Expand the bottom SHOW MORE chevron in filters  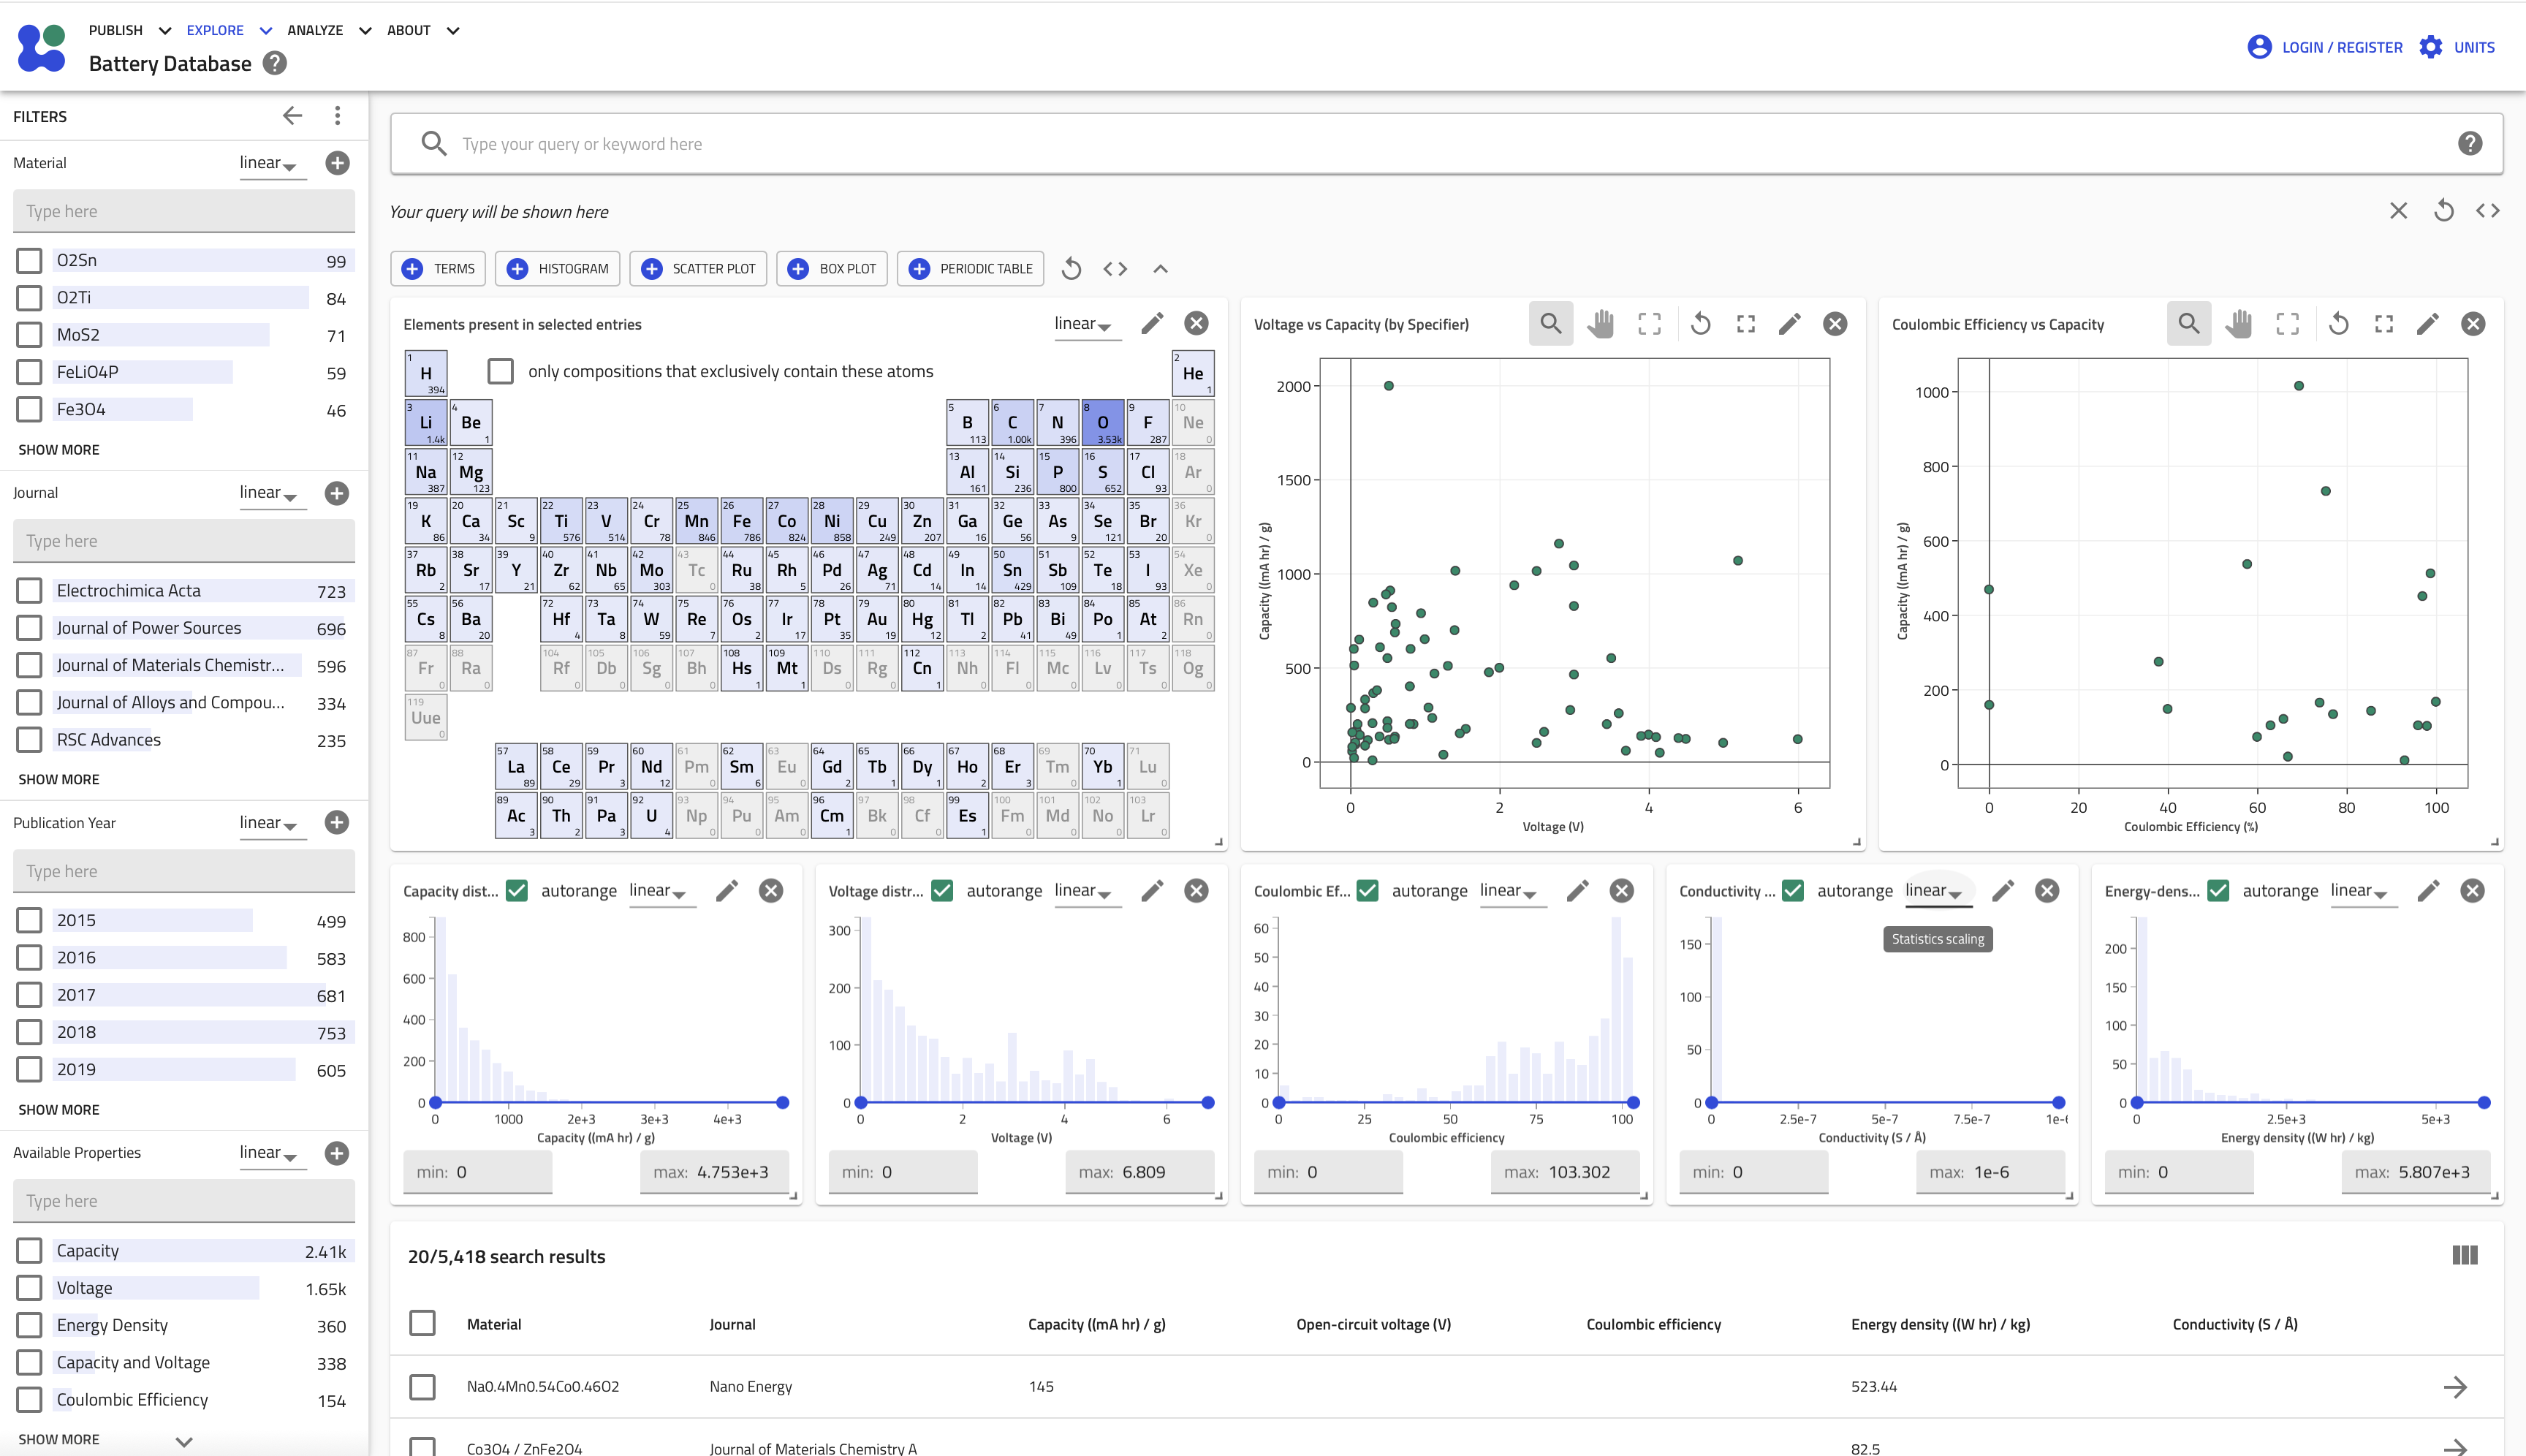pyautogui.click(x=184, y=1441)
